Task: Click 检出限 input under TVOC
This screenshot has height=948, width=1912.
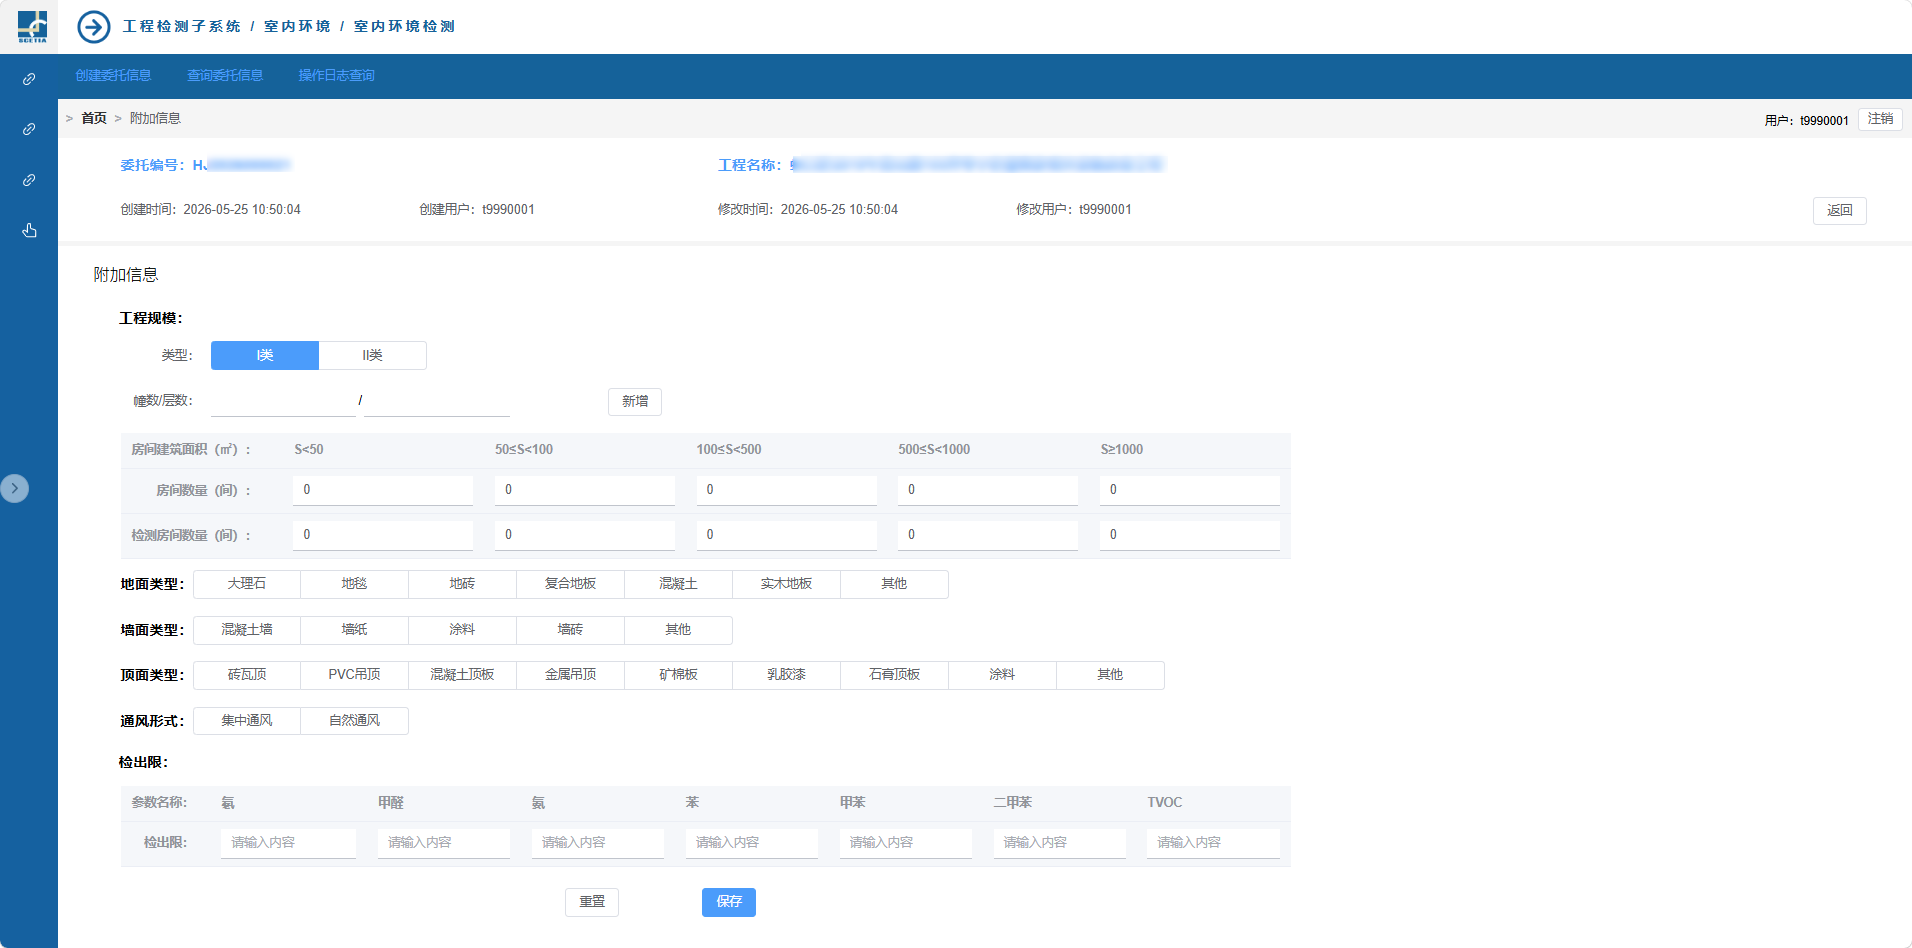Action: [1214, 843]
